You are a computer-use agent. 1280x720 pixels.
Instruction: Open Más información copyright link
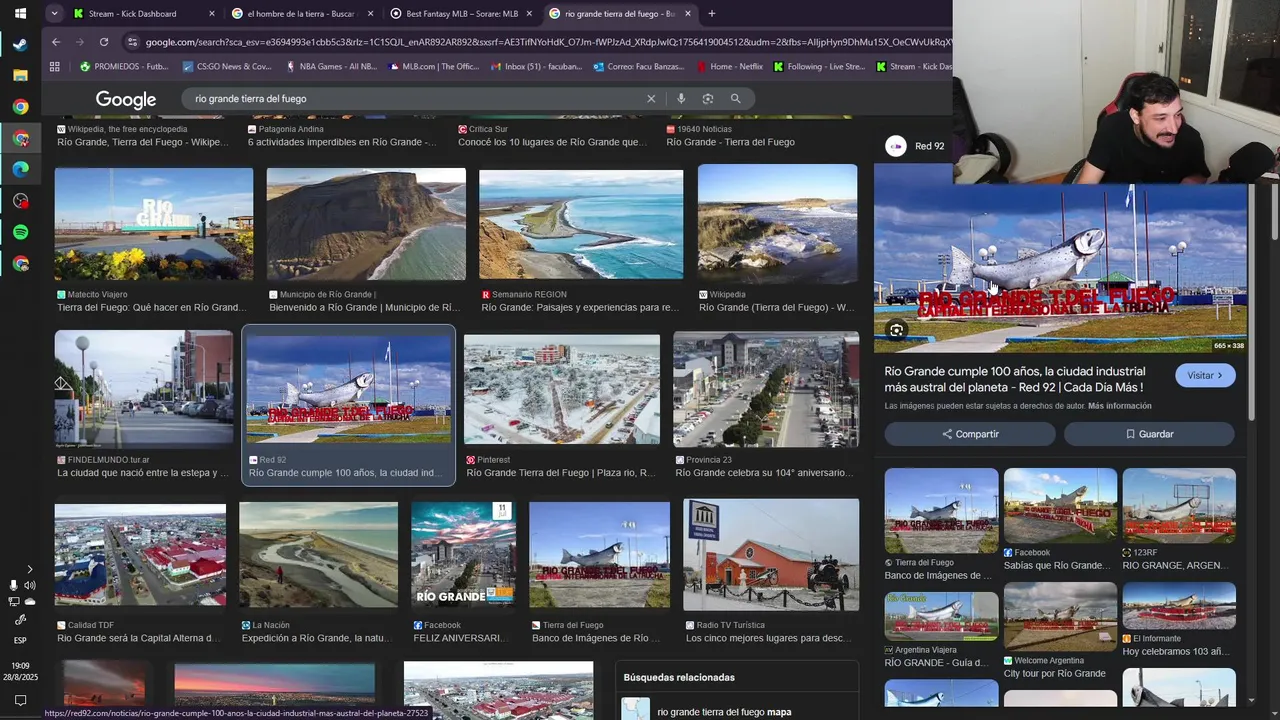pyautogui.click(x=1120, y=406)
